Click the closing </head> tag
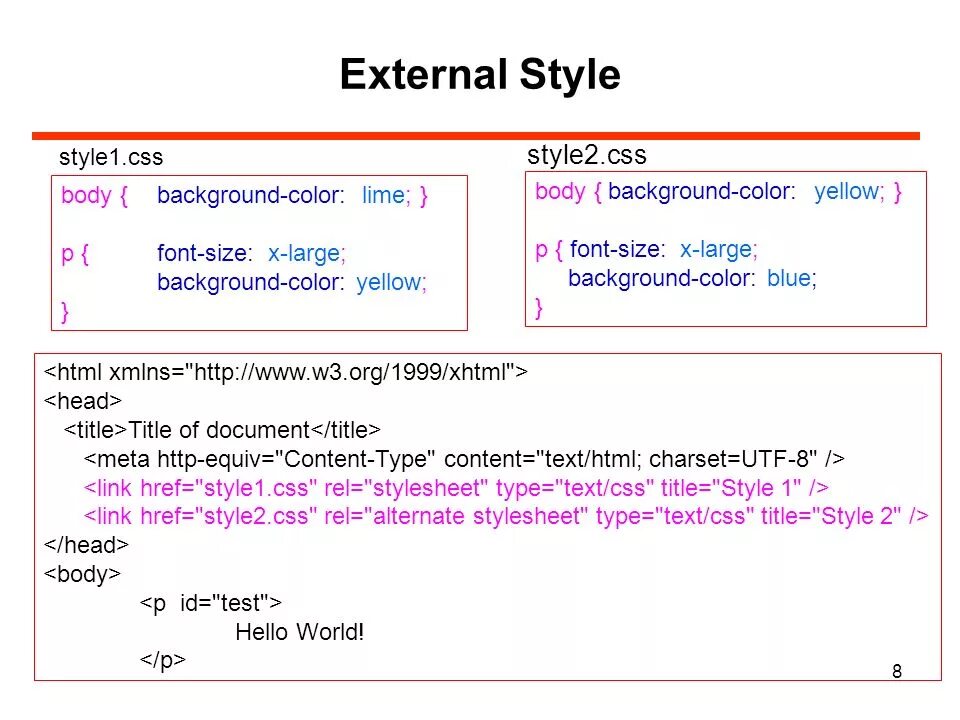The image size is (960, 720). point(86,545)
